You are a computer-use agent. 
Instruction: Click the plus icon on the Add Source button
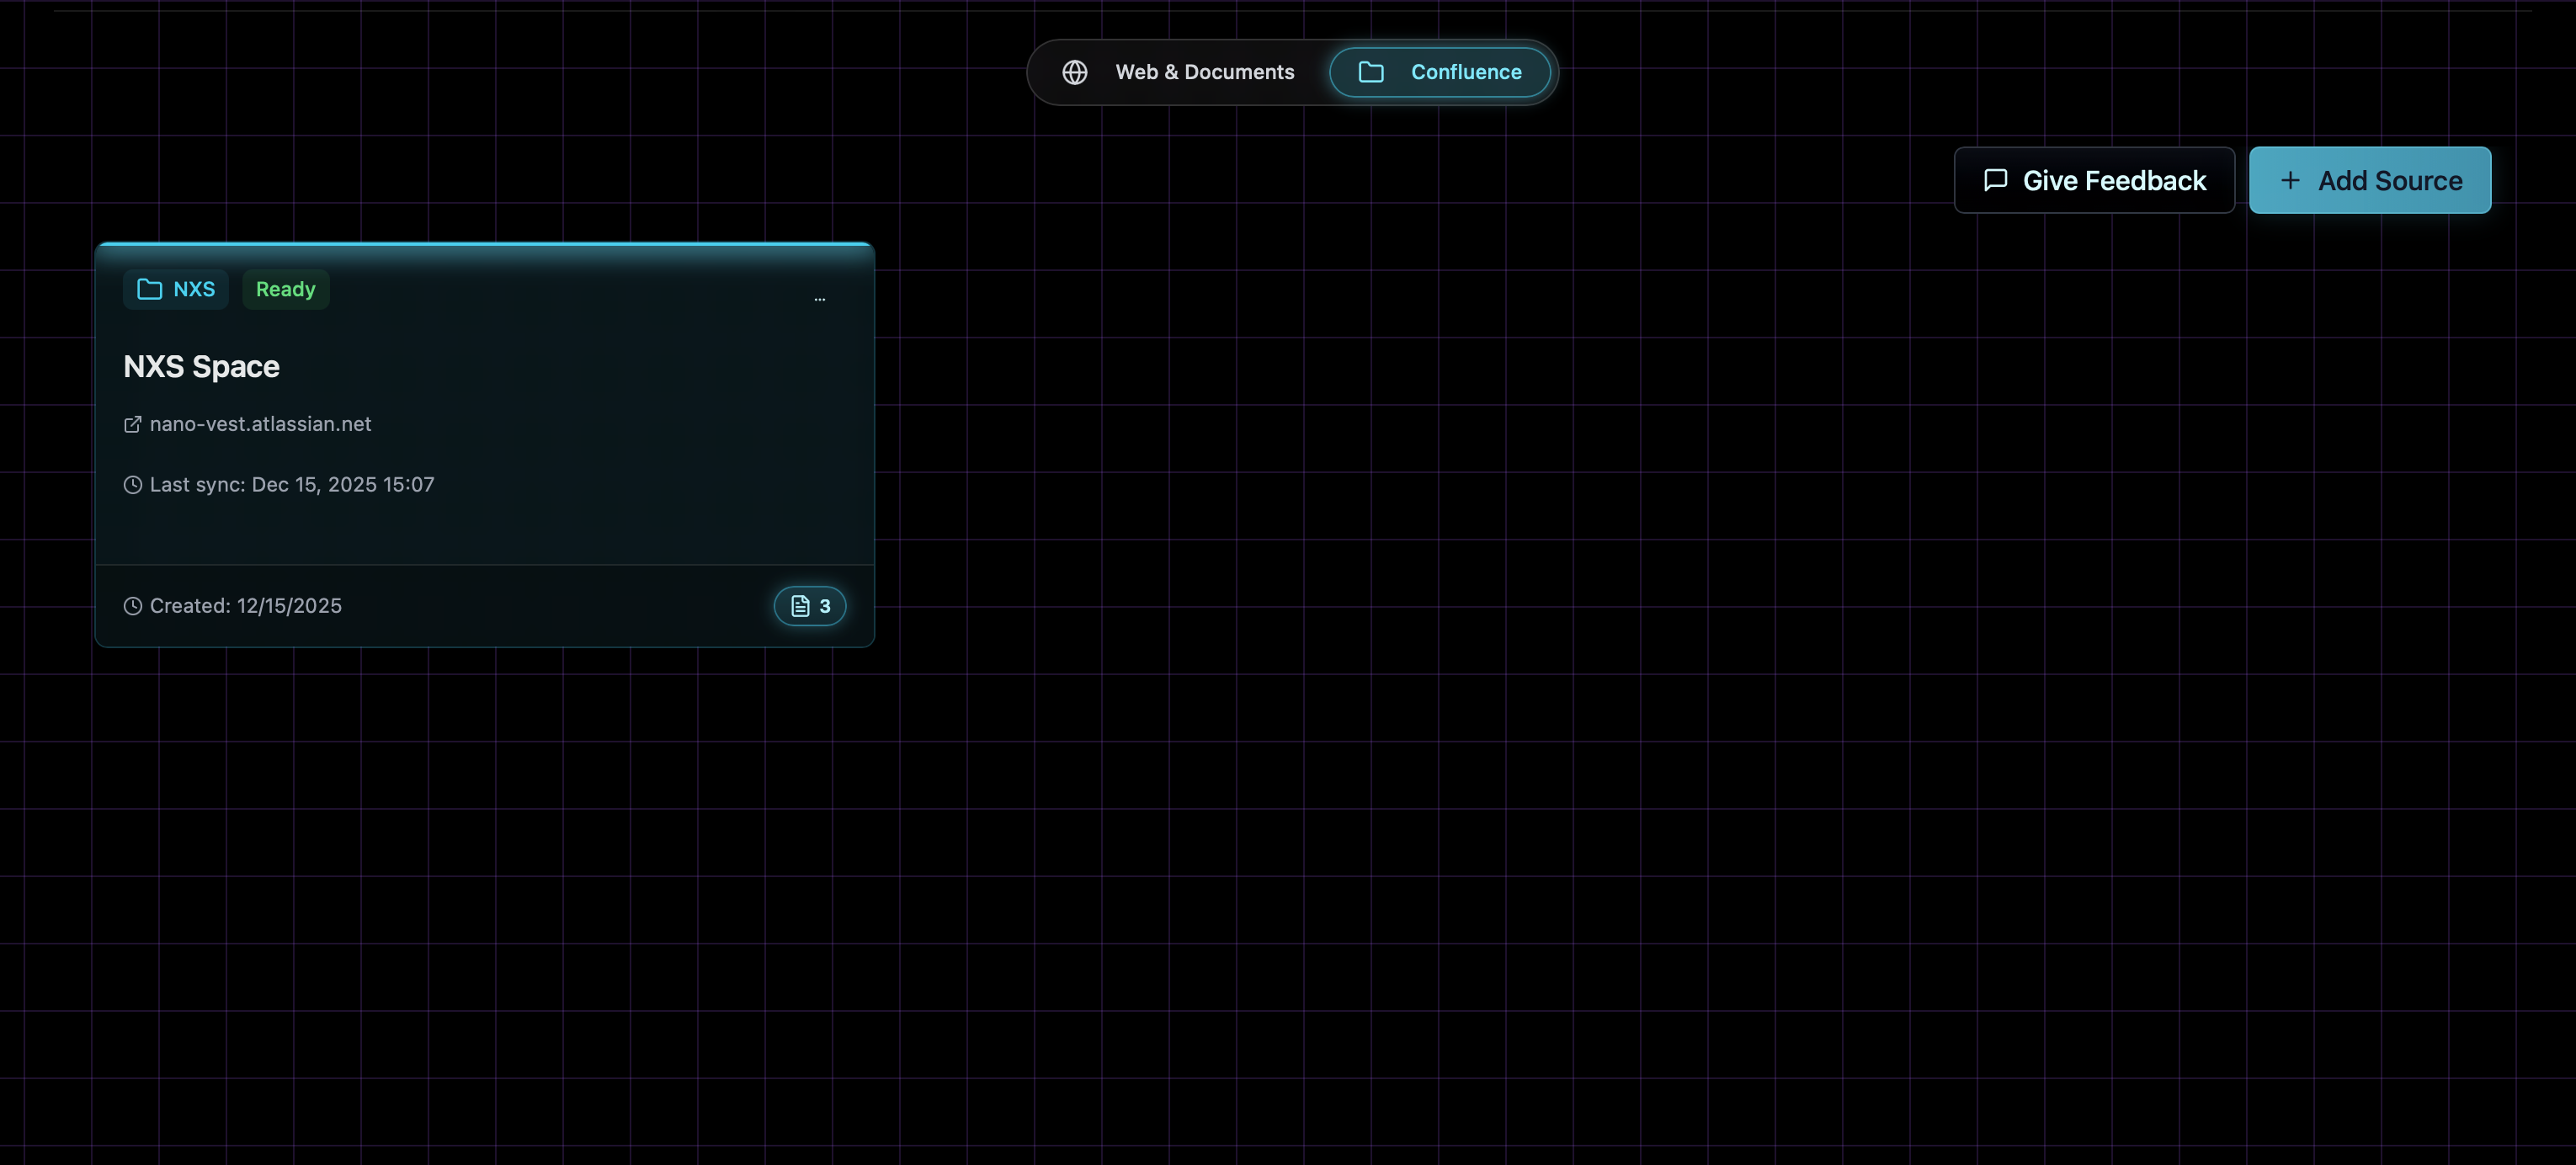(x=2290, y=180)
